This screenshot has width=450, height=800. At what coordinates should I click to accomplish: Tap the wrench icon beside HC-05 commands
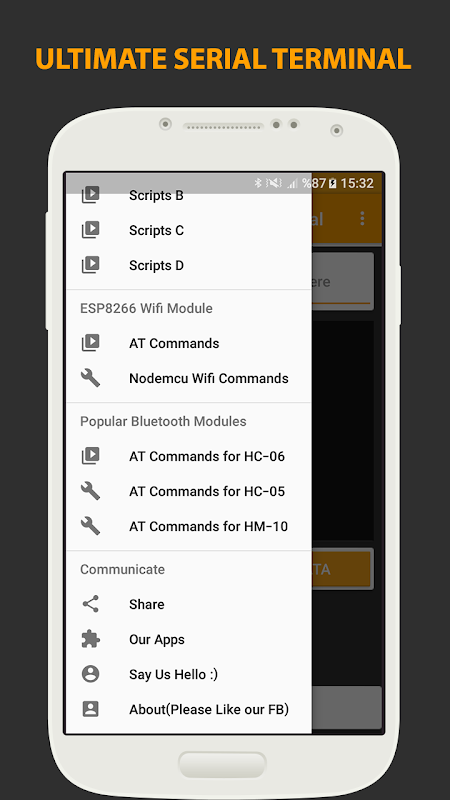[x=90, y=491]
